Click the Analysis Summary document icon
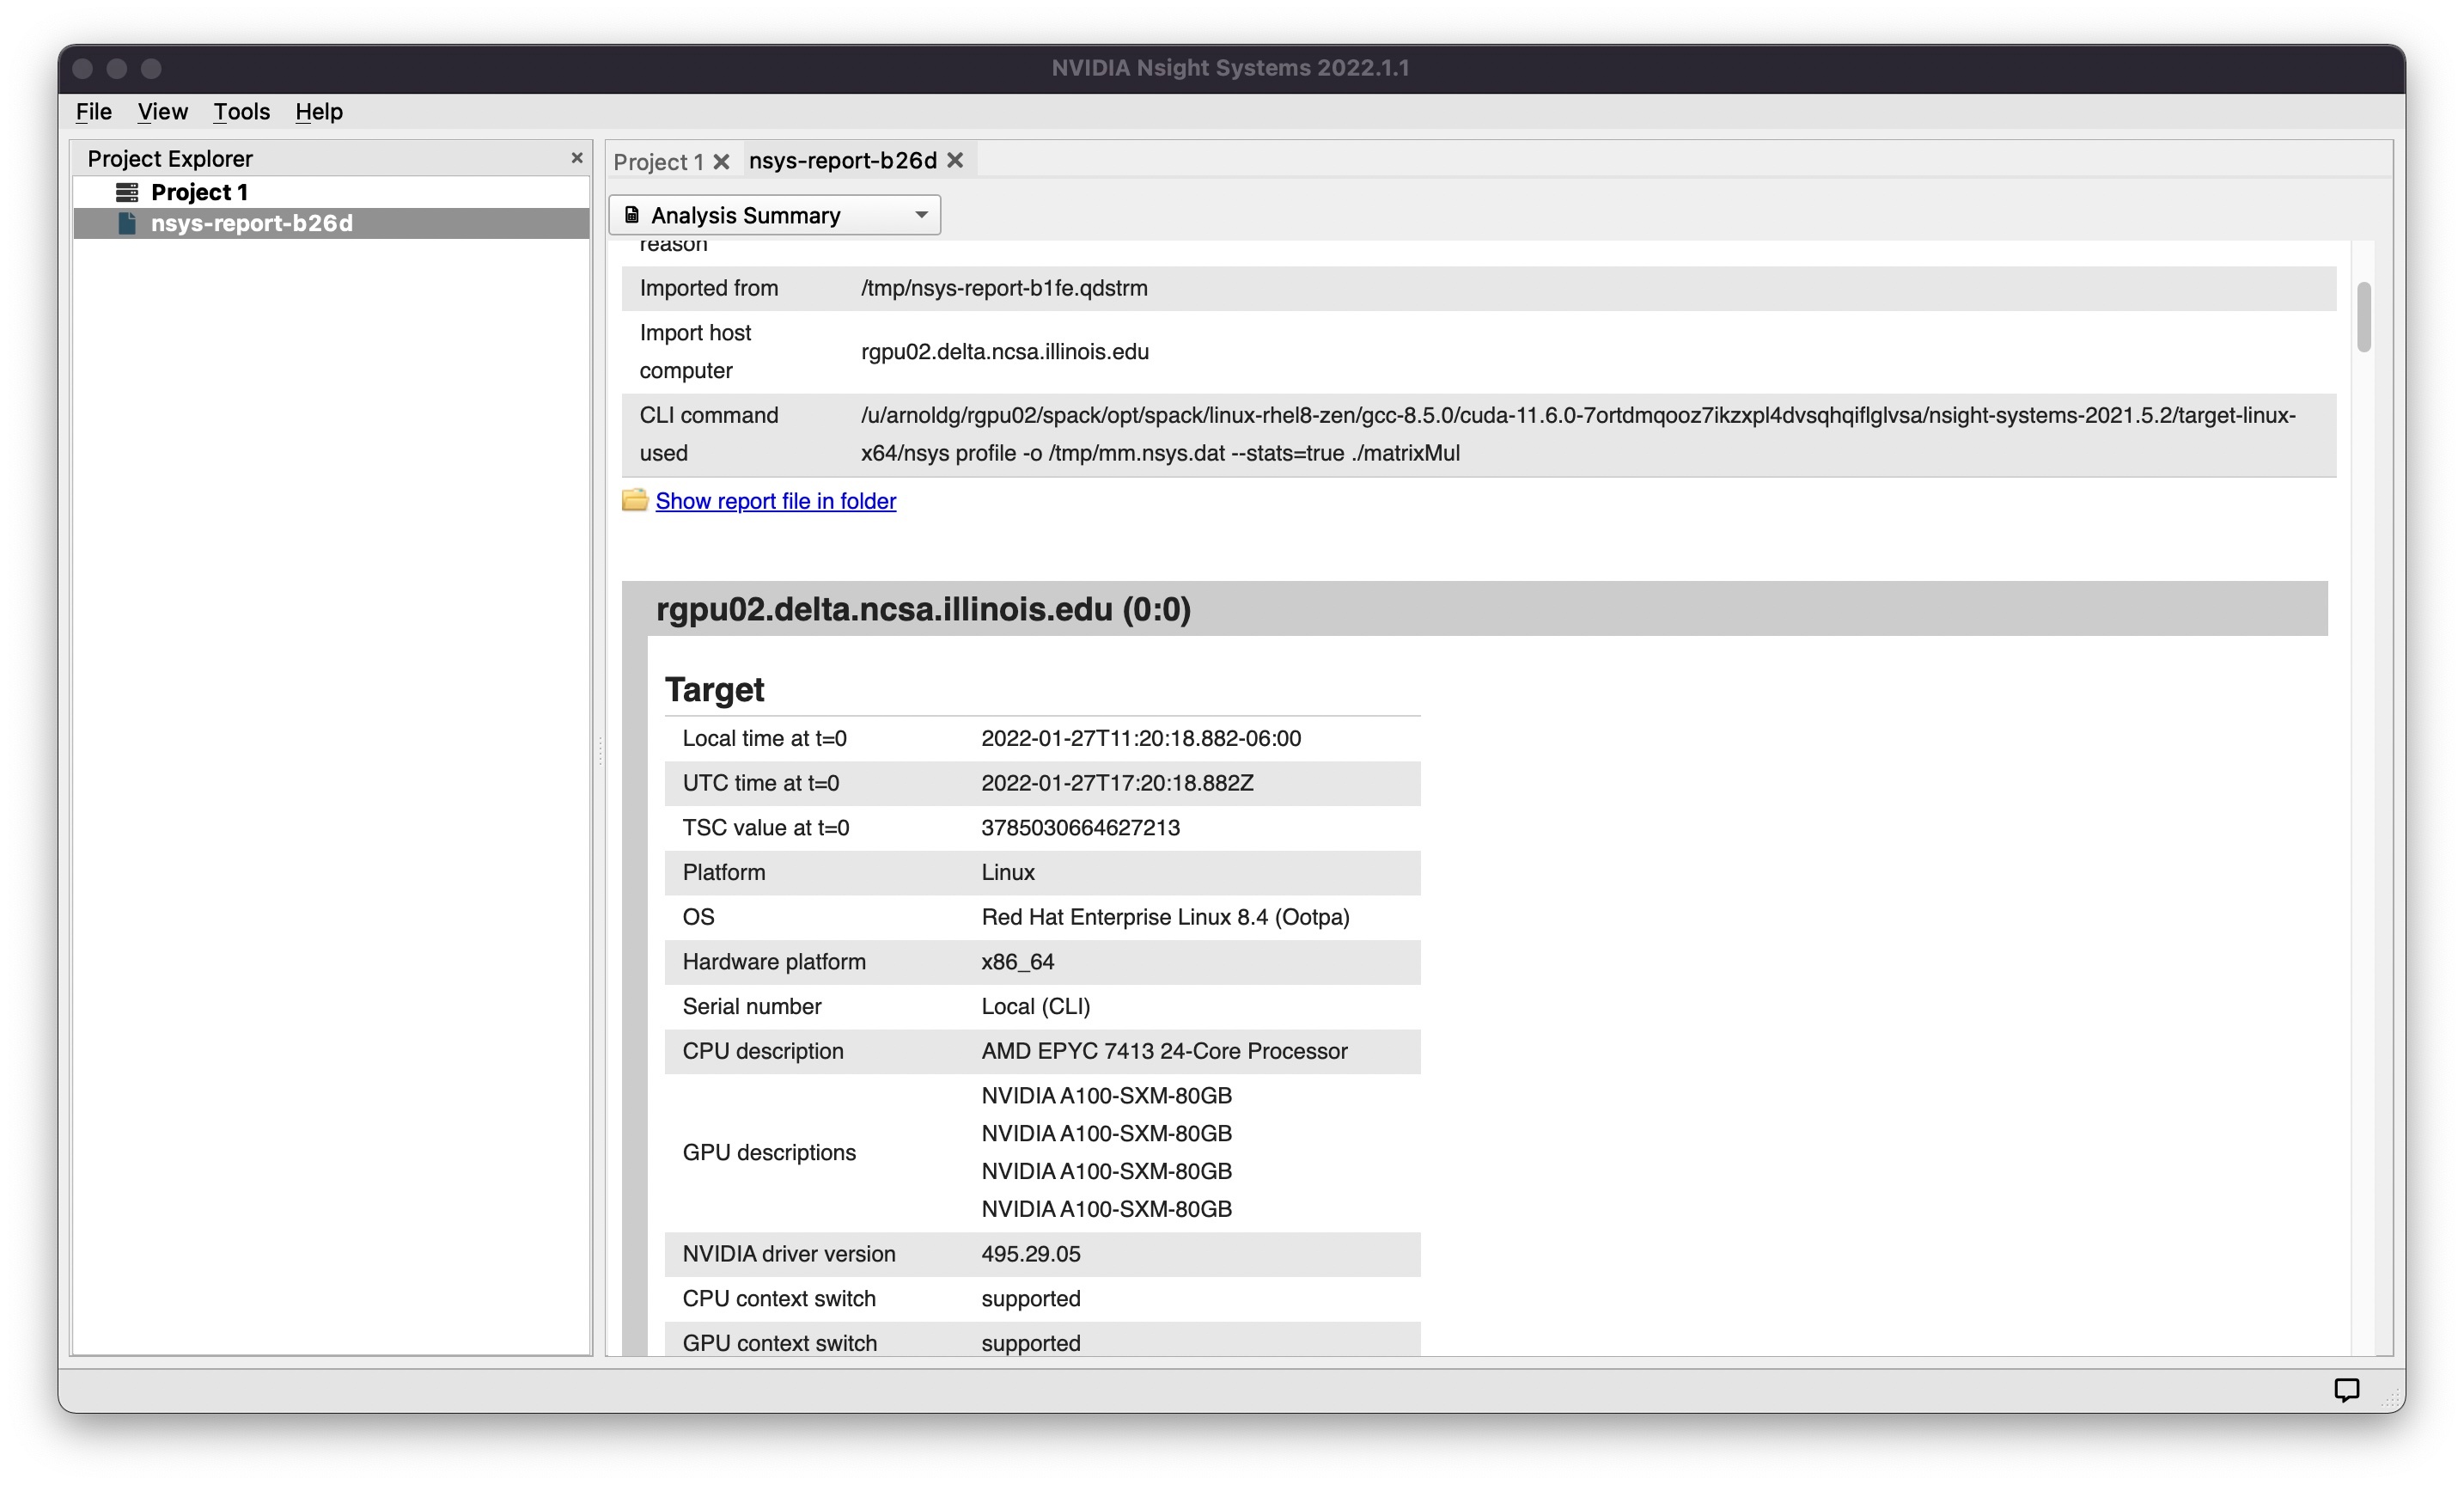This screenshot has width=2464, height=1485. click(x=632, y=215)
